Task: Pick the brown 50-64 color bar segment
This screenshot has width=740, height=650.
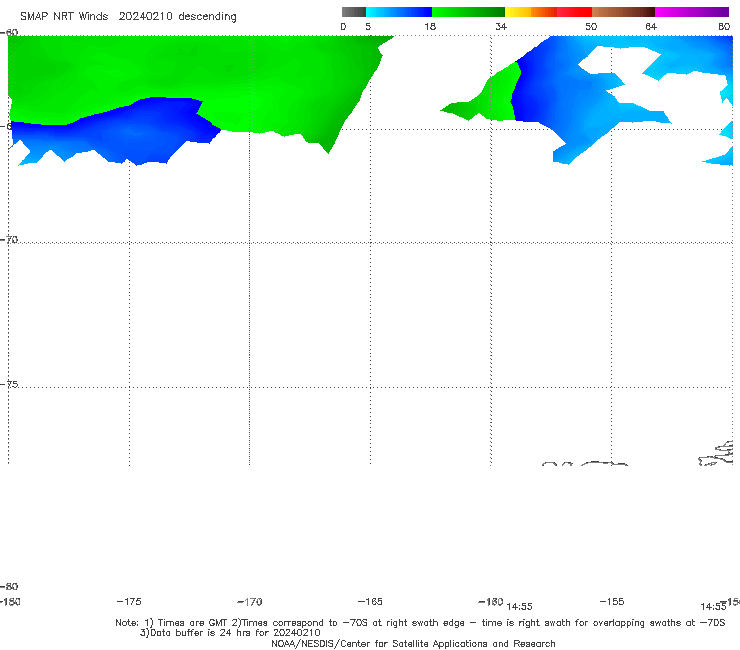Action: [623, 12]
